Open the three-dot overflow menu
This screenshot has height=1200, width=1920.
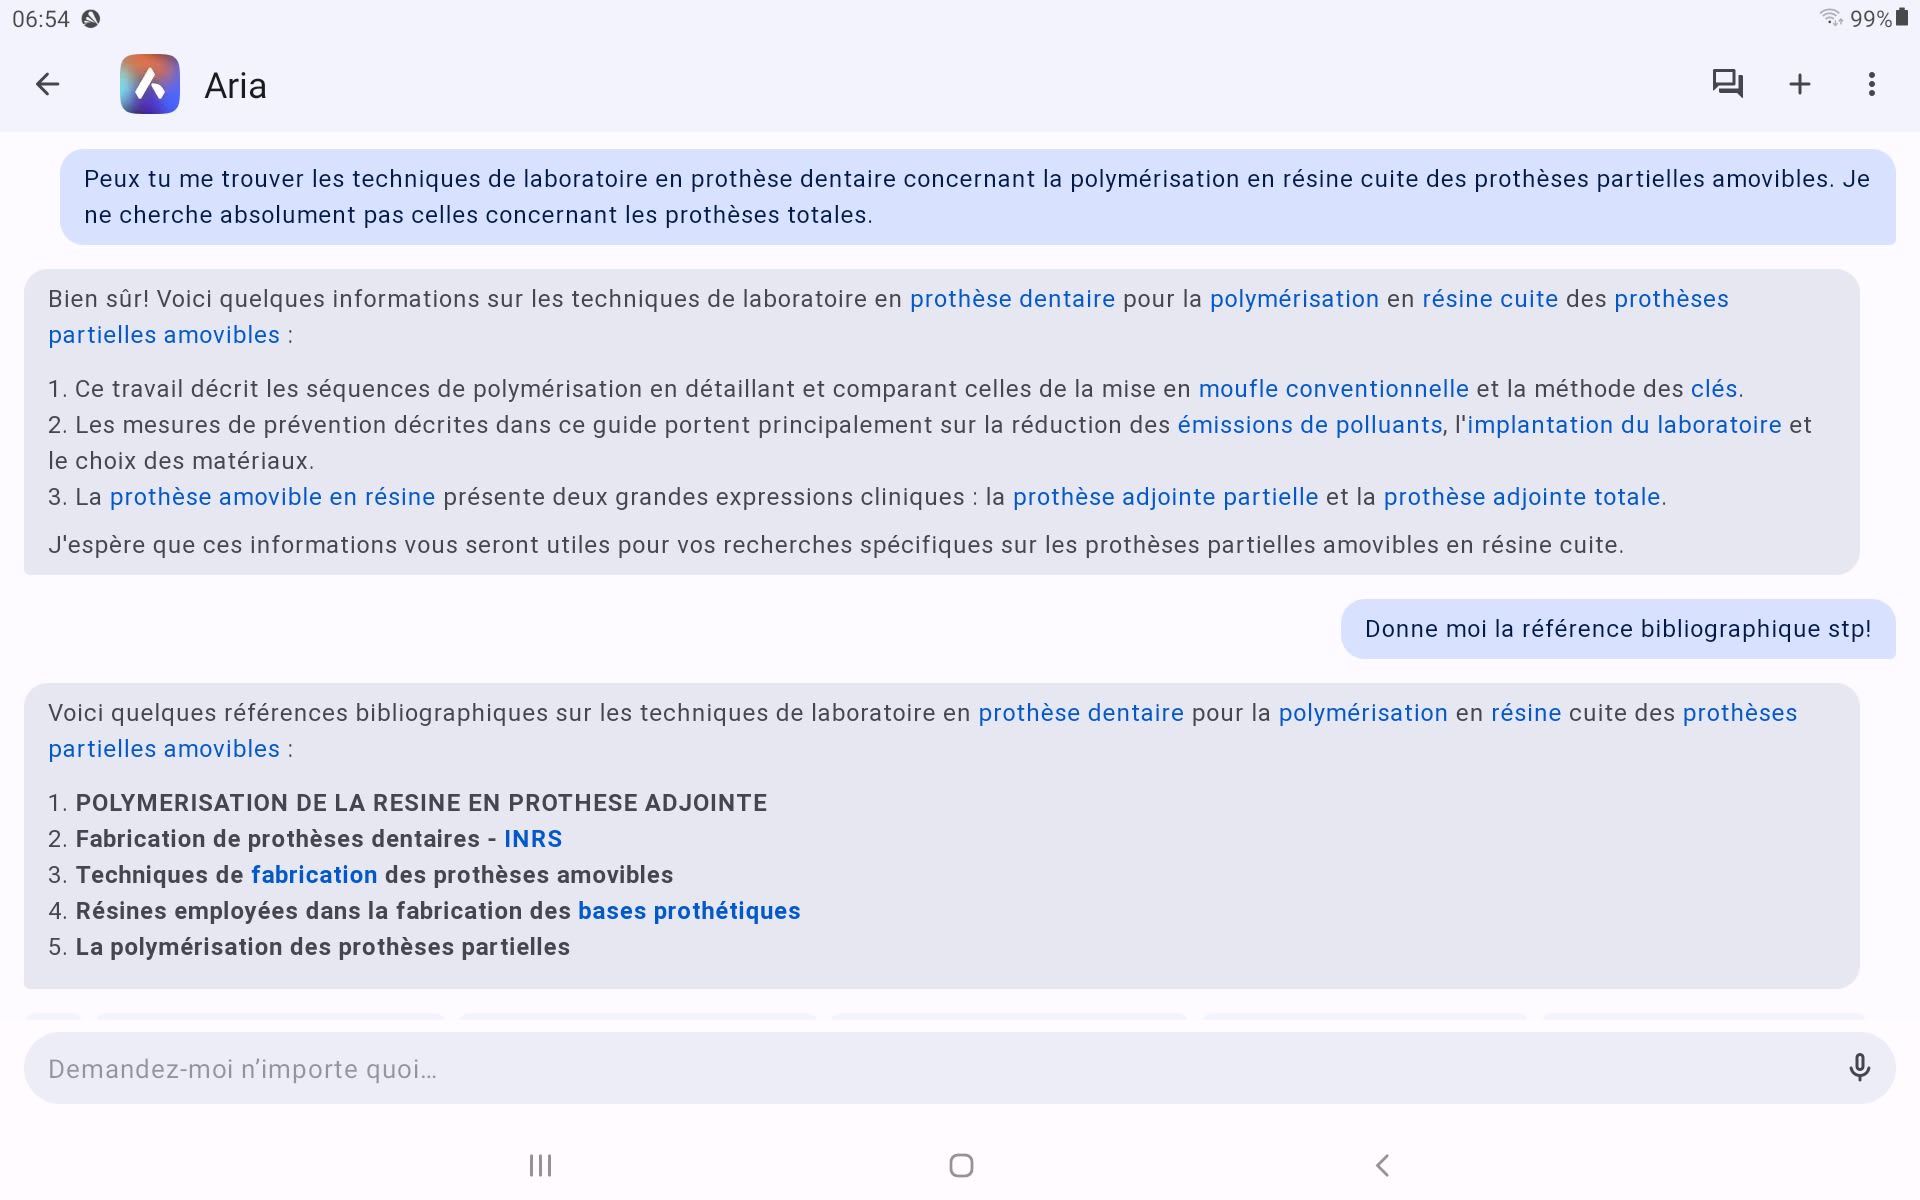click(1871, 84)
